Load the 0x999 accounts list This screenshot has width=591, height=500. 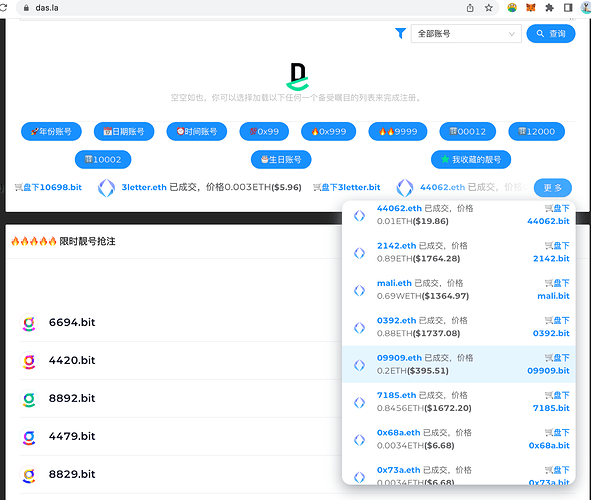tap(328, 131)
